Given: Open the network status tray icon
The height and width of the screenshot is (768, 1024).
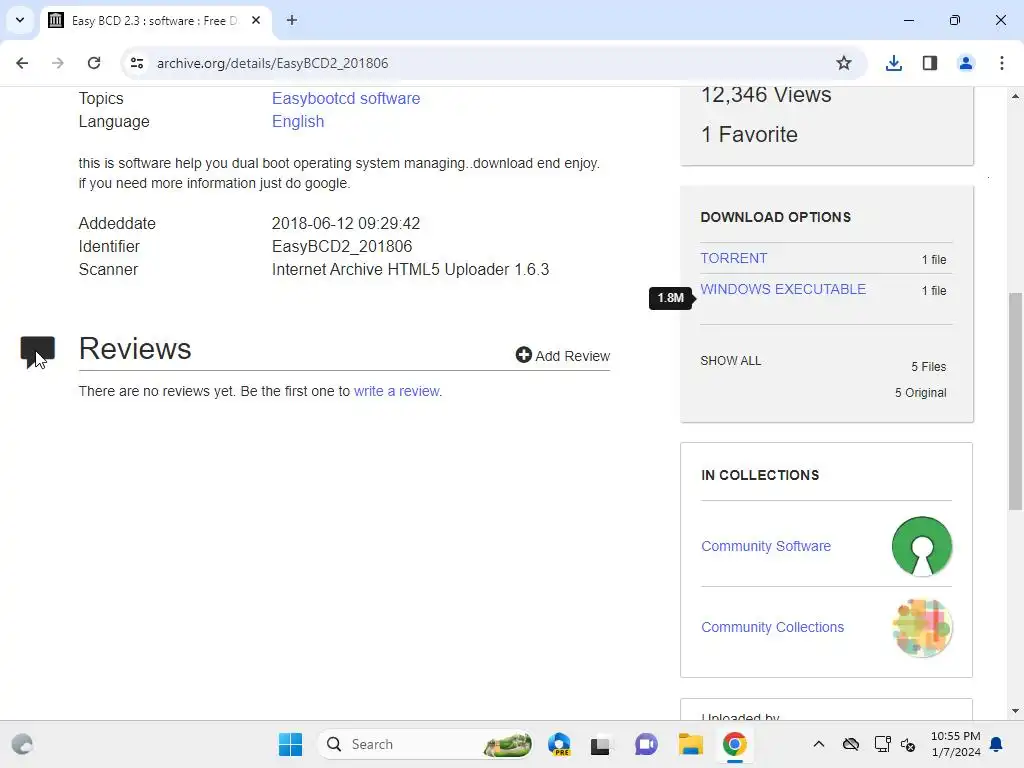Looking at the screenshot, I should click(882, 744).
